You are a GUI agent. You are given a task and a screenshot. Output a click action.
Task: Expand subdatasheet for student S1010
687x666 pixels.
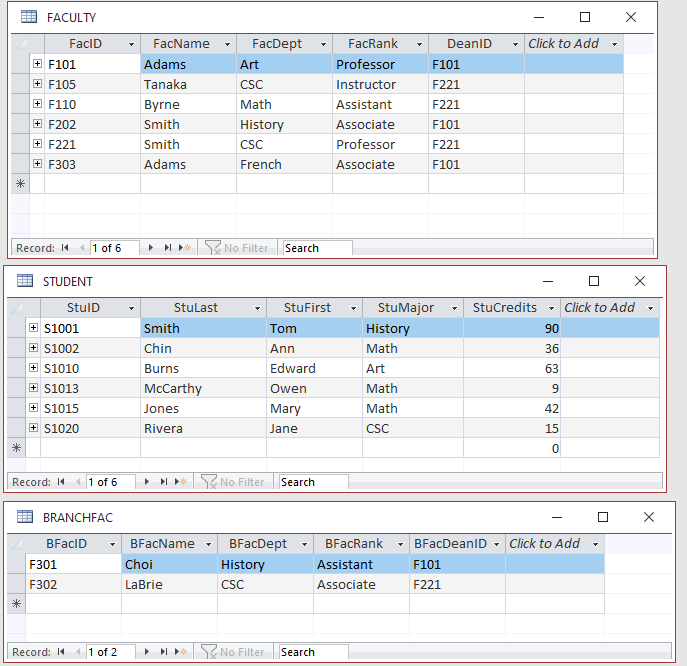pyautogui.click(x=33, y=368)
